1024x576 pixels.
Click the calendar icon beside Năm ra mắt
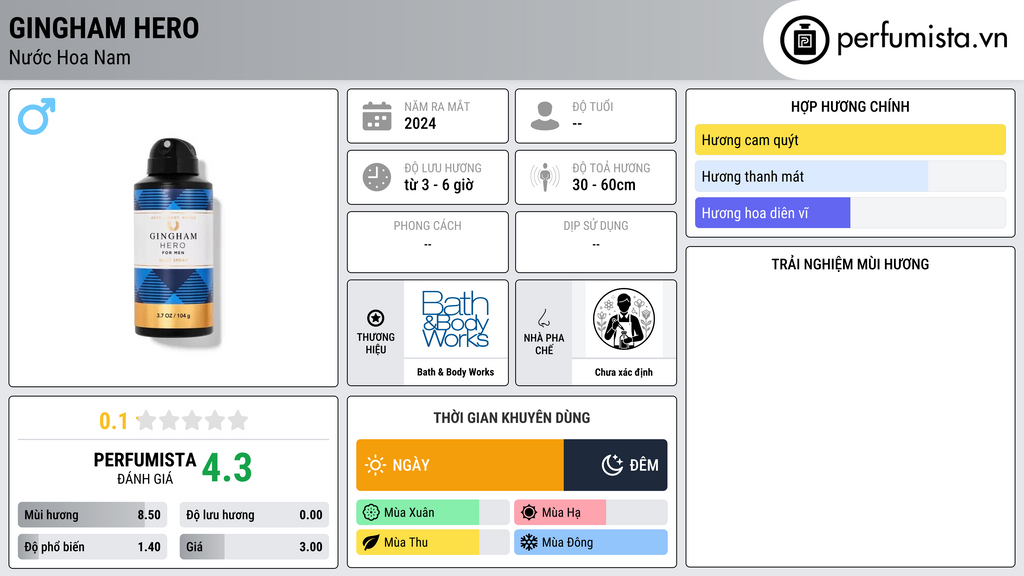click(377, 116)
